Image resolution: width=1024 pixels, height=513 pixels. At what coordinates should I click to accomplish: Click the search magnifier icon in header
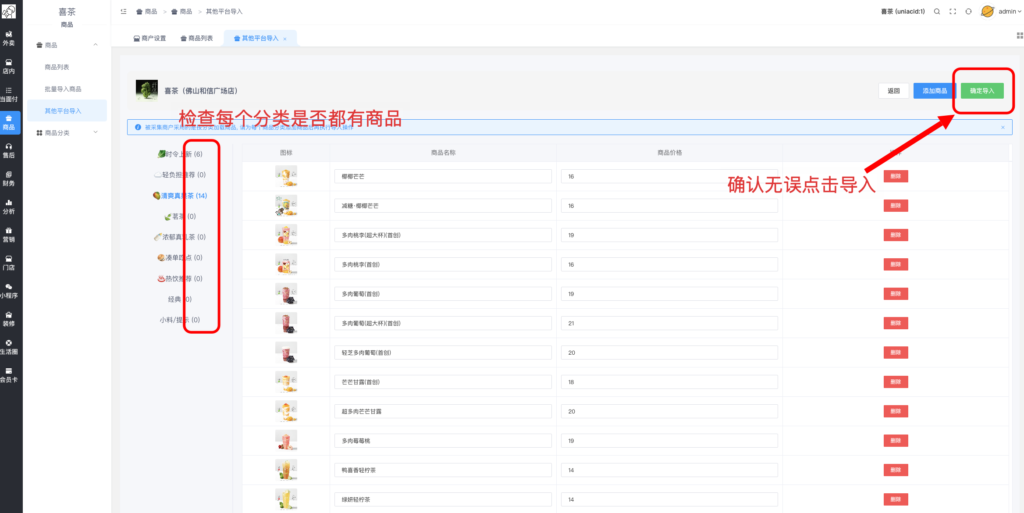[937, 12]
